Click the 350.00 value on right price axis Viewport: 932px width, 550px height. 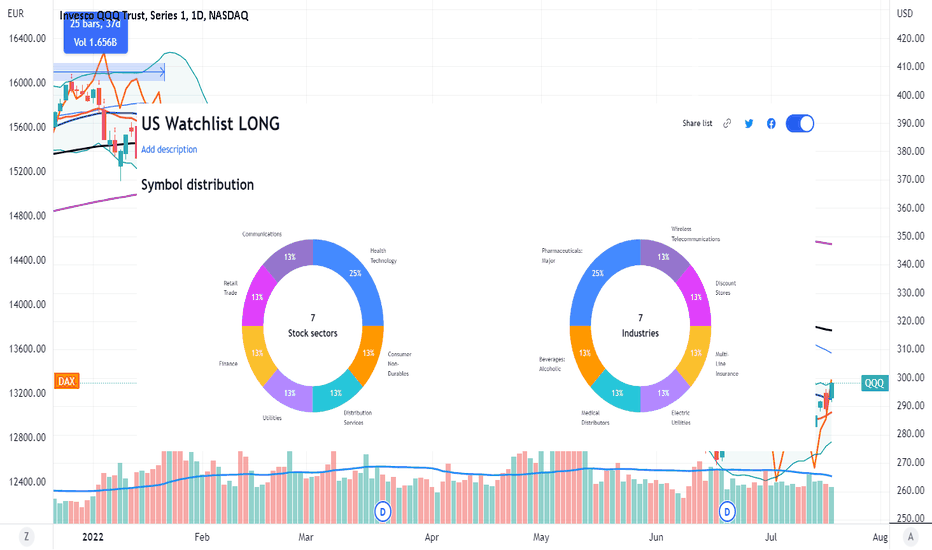[x=910, y=236]
